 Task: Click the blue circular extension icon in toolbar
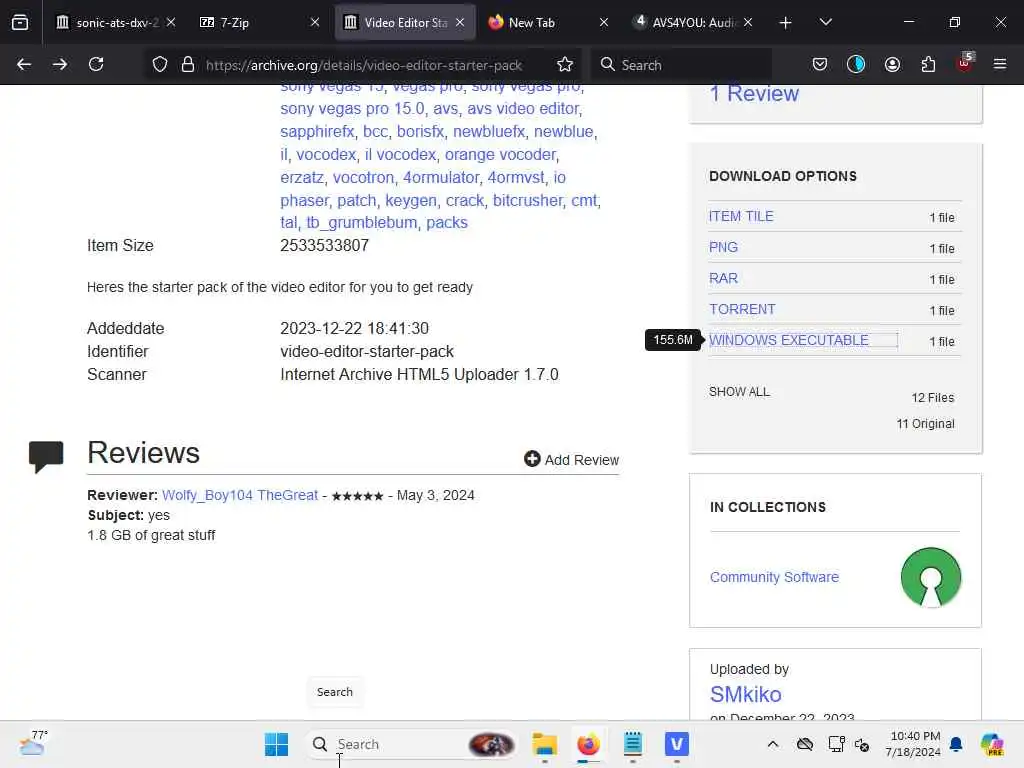[x=856, y=64]
